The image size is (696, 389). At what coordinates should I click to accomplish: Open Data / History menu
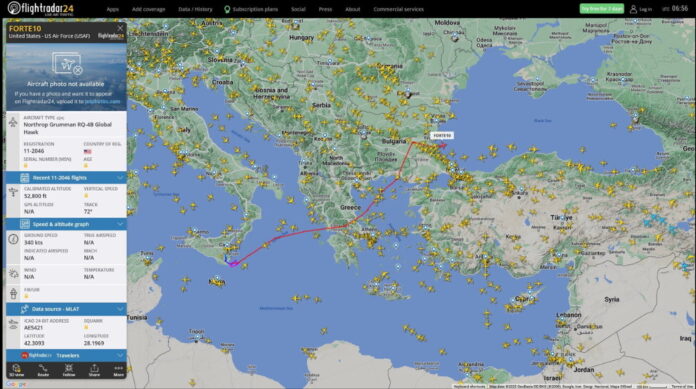(195, 9)
